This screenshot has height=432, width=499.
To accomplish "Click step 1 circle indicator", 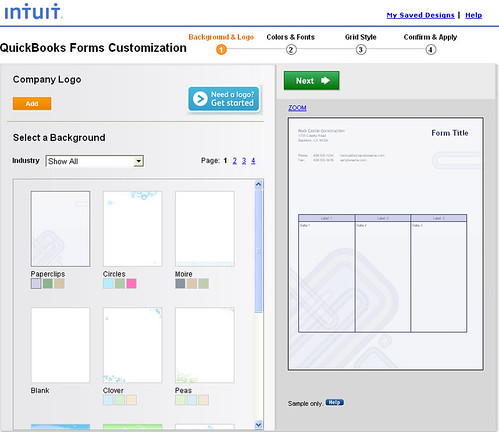I will coord(221,50).
